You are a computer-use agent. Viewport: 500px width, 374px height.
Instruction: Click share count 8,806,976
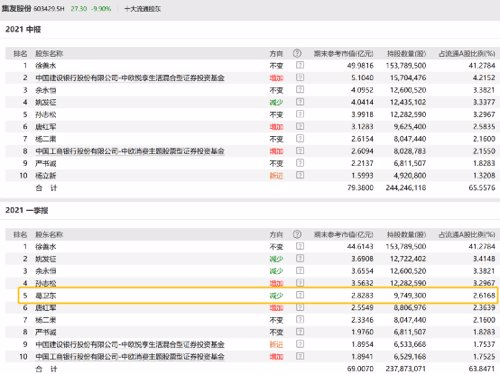click(x=410, y=308)
